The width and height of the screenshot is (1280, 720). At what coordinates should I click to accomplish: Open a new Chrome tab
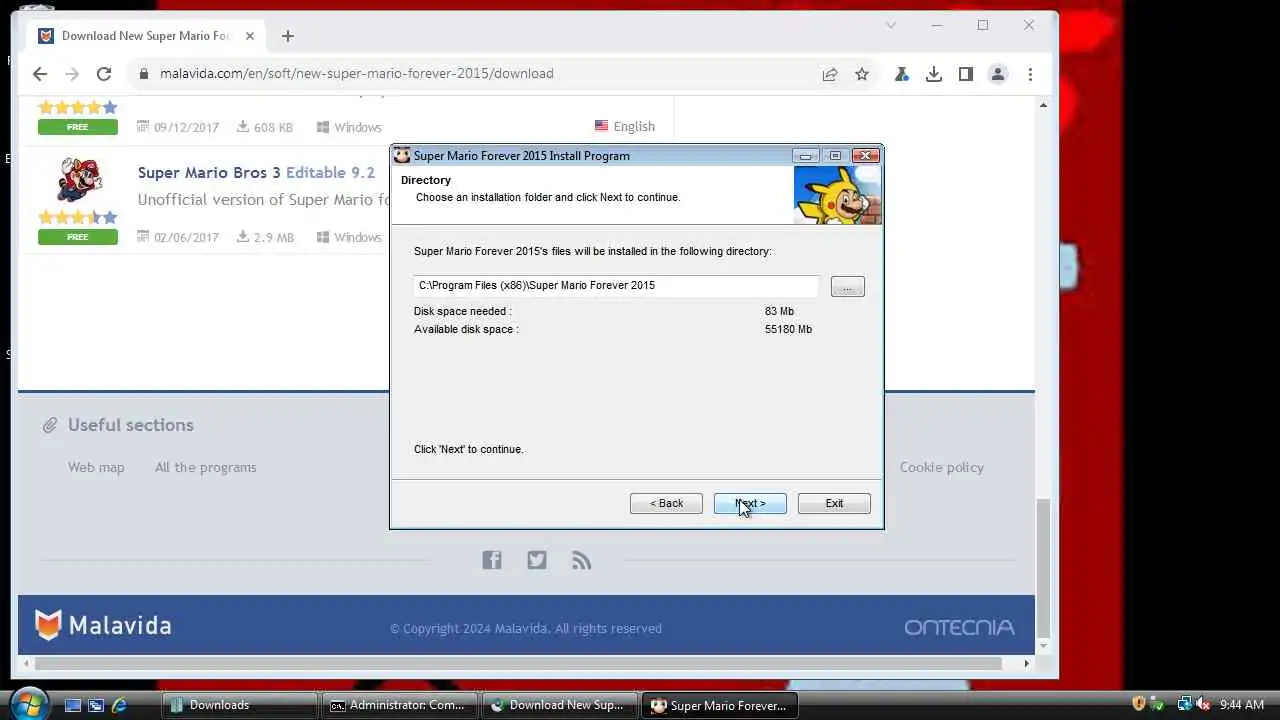pos(288,36)
